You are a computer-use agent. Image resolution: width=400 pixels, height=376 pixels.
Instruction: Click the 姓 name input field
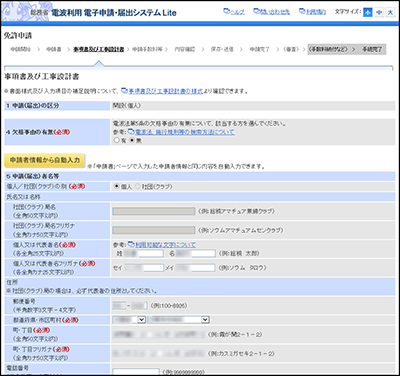coord(143,254)
